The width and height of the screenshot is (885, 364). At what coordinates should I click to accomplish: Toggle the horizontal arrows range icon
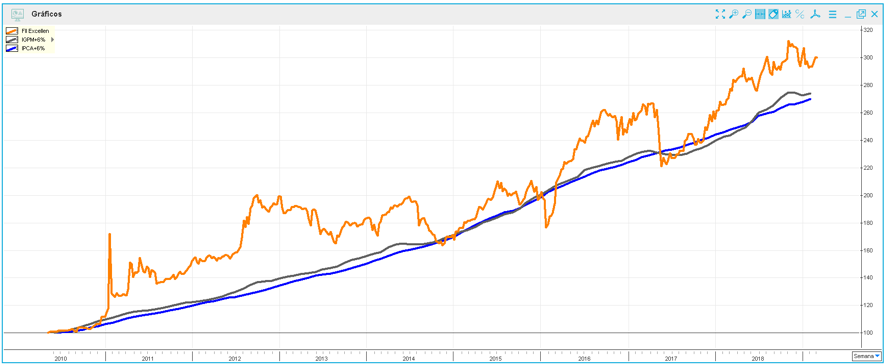tap(760, 14)
